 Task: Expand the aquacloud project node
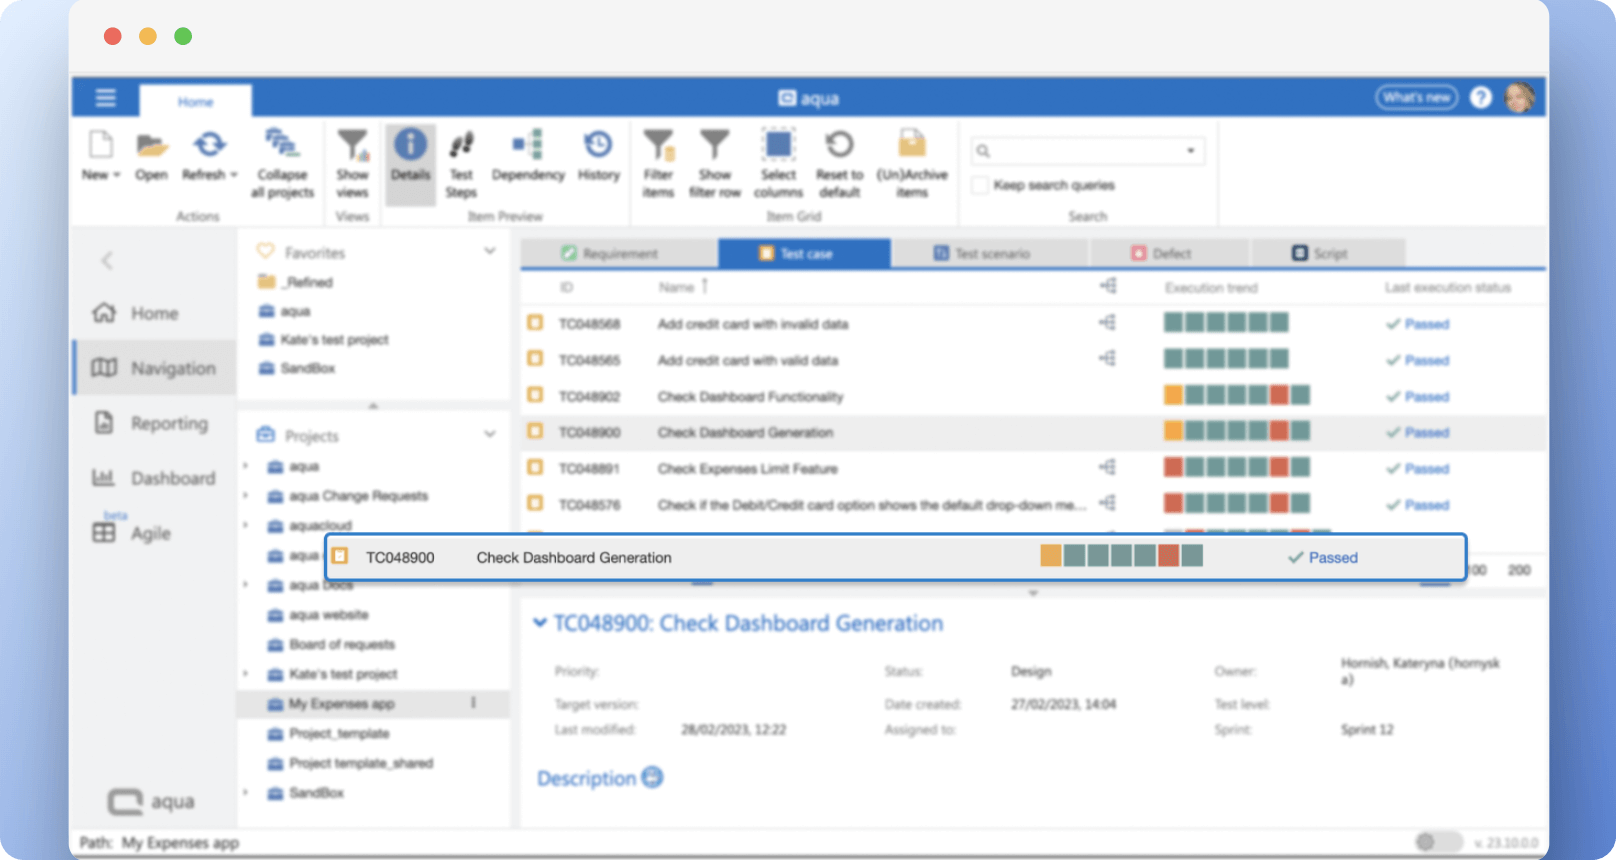pos(246,525)
